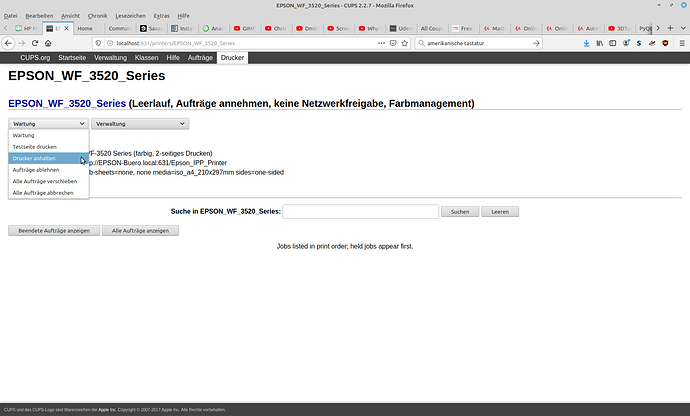Viewport: 690px width, 416px height.
Task: Open the Chronik menu
Action: point(97,16)
